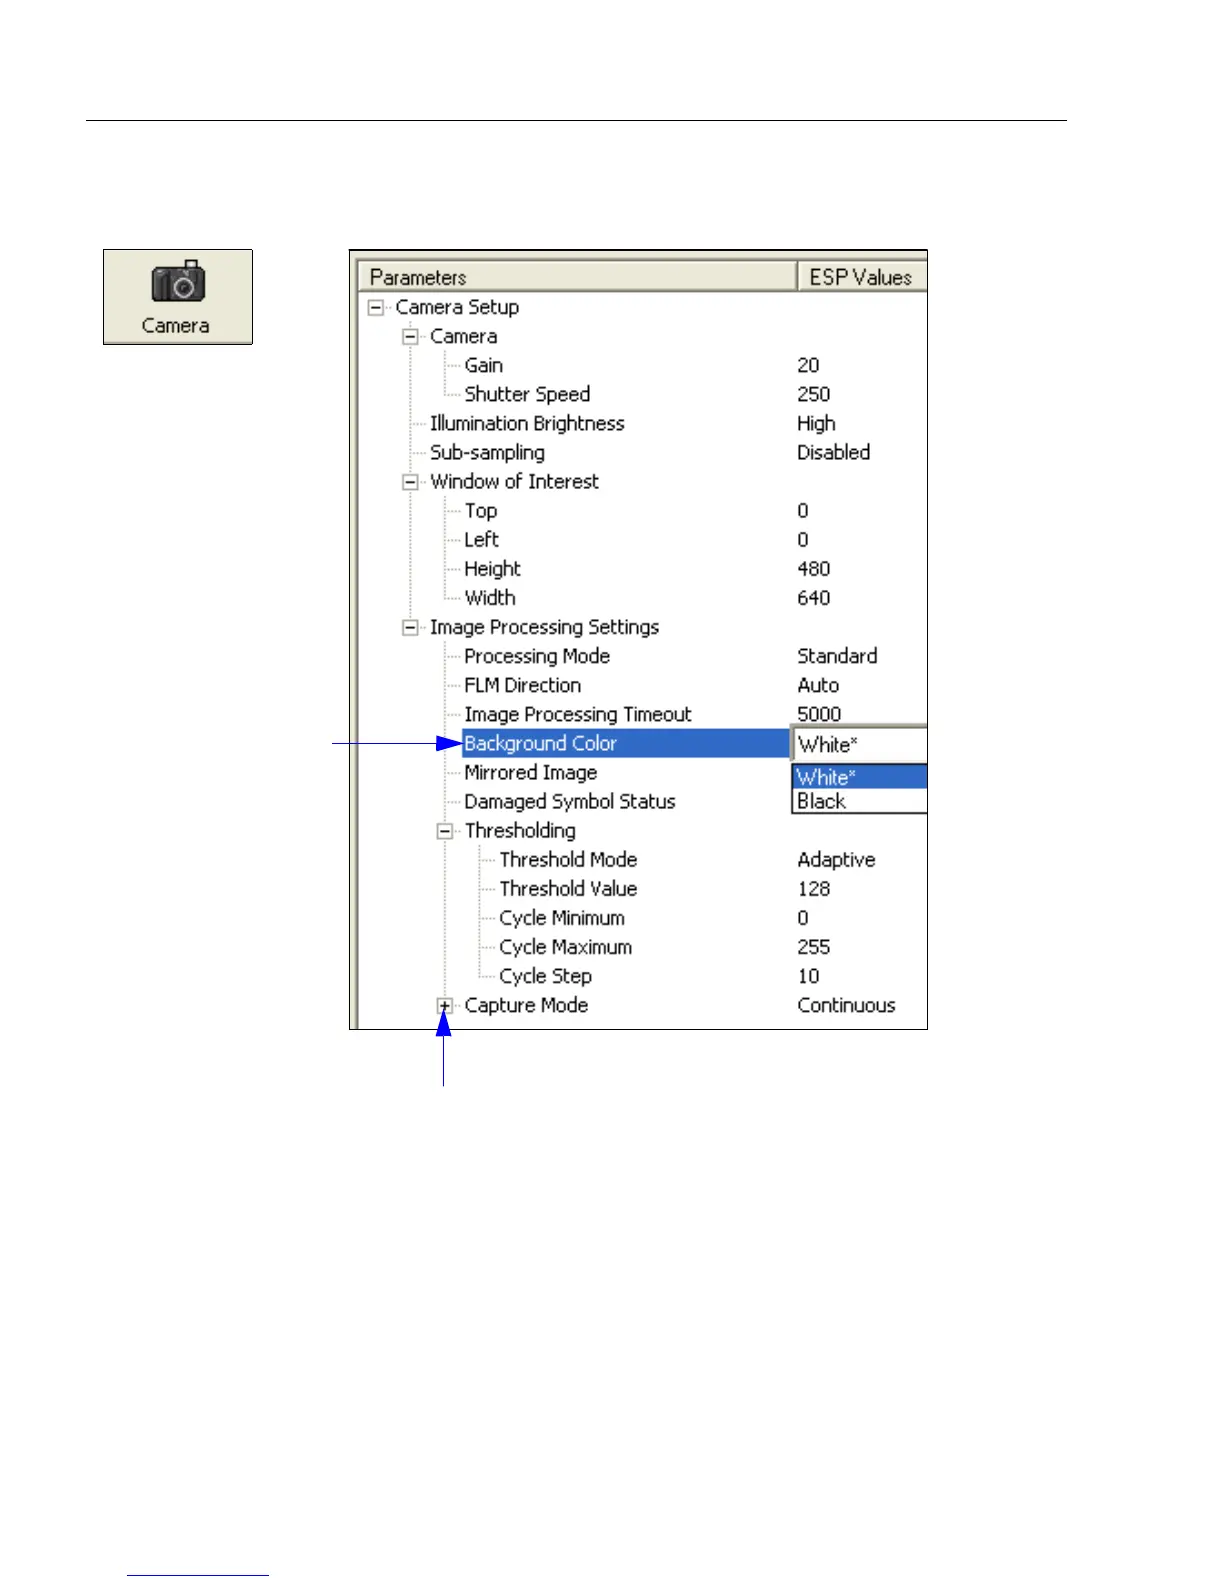
Task: Collapse the Window of Interest node
Action: pos(410,482)
